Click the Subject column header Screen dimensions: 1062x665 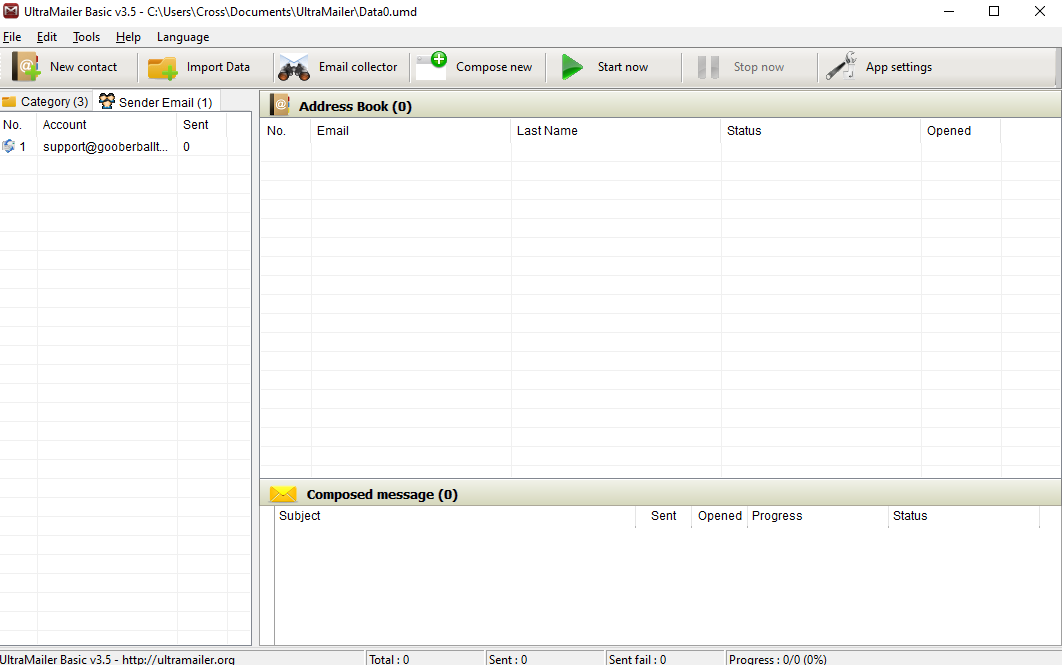click(454, 516)
